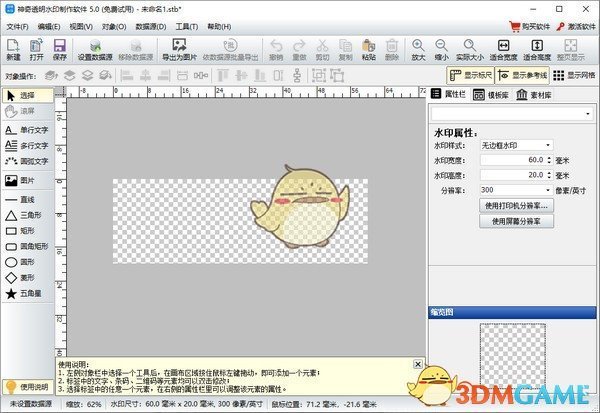Close the 使用说明 yellow hint box
This screenshot has width=600, height=413.
[x=418, y=364]
